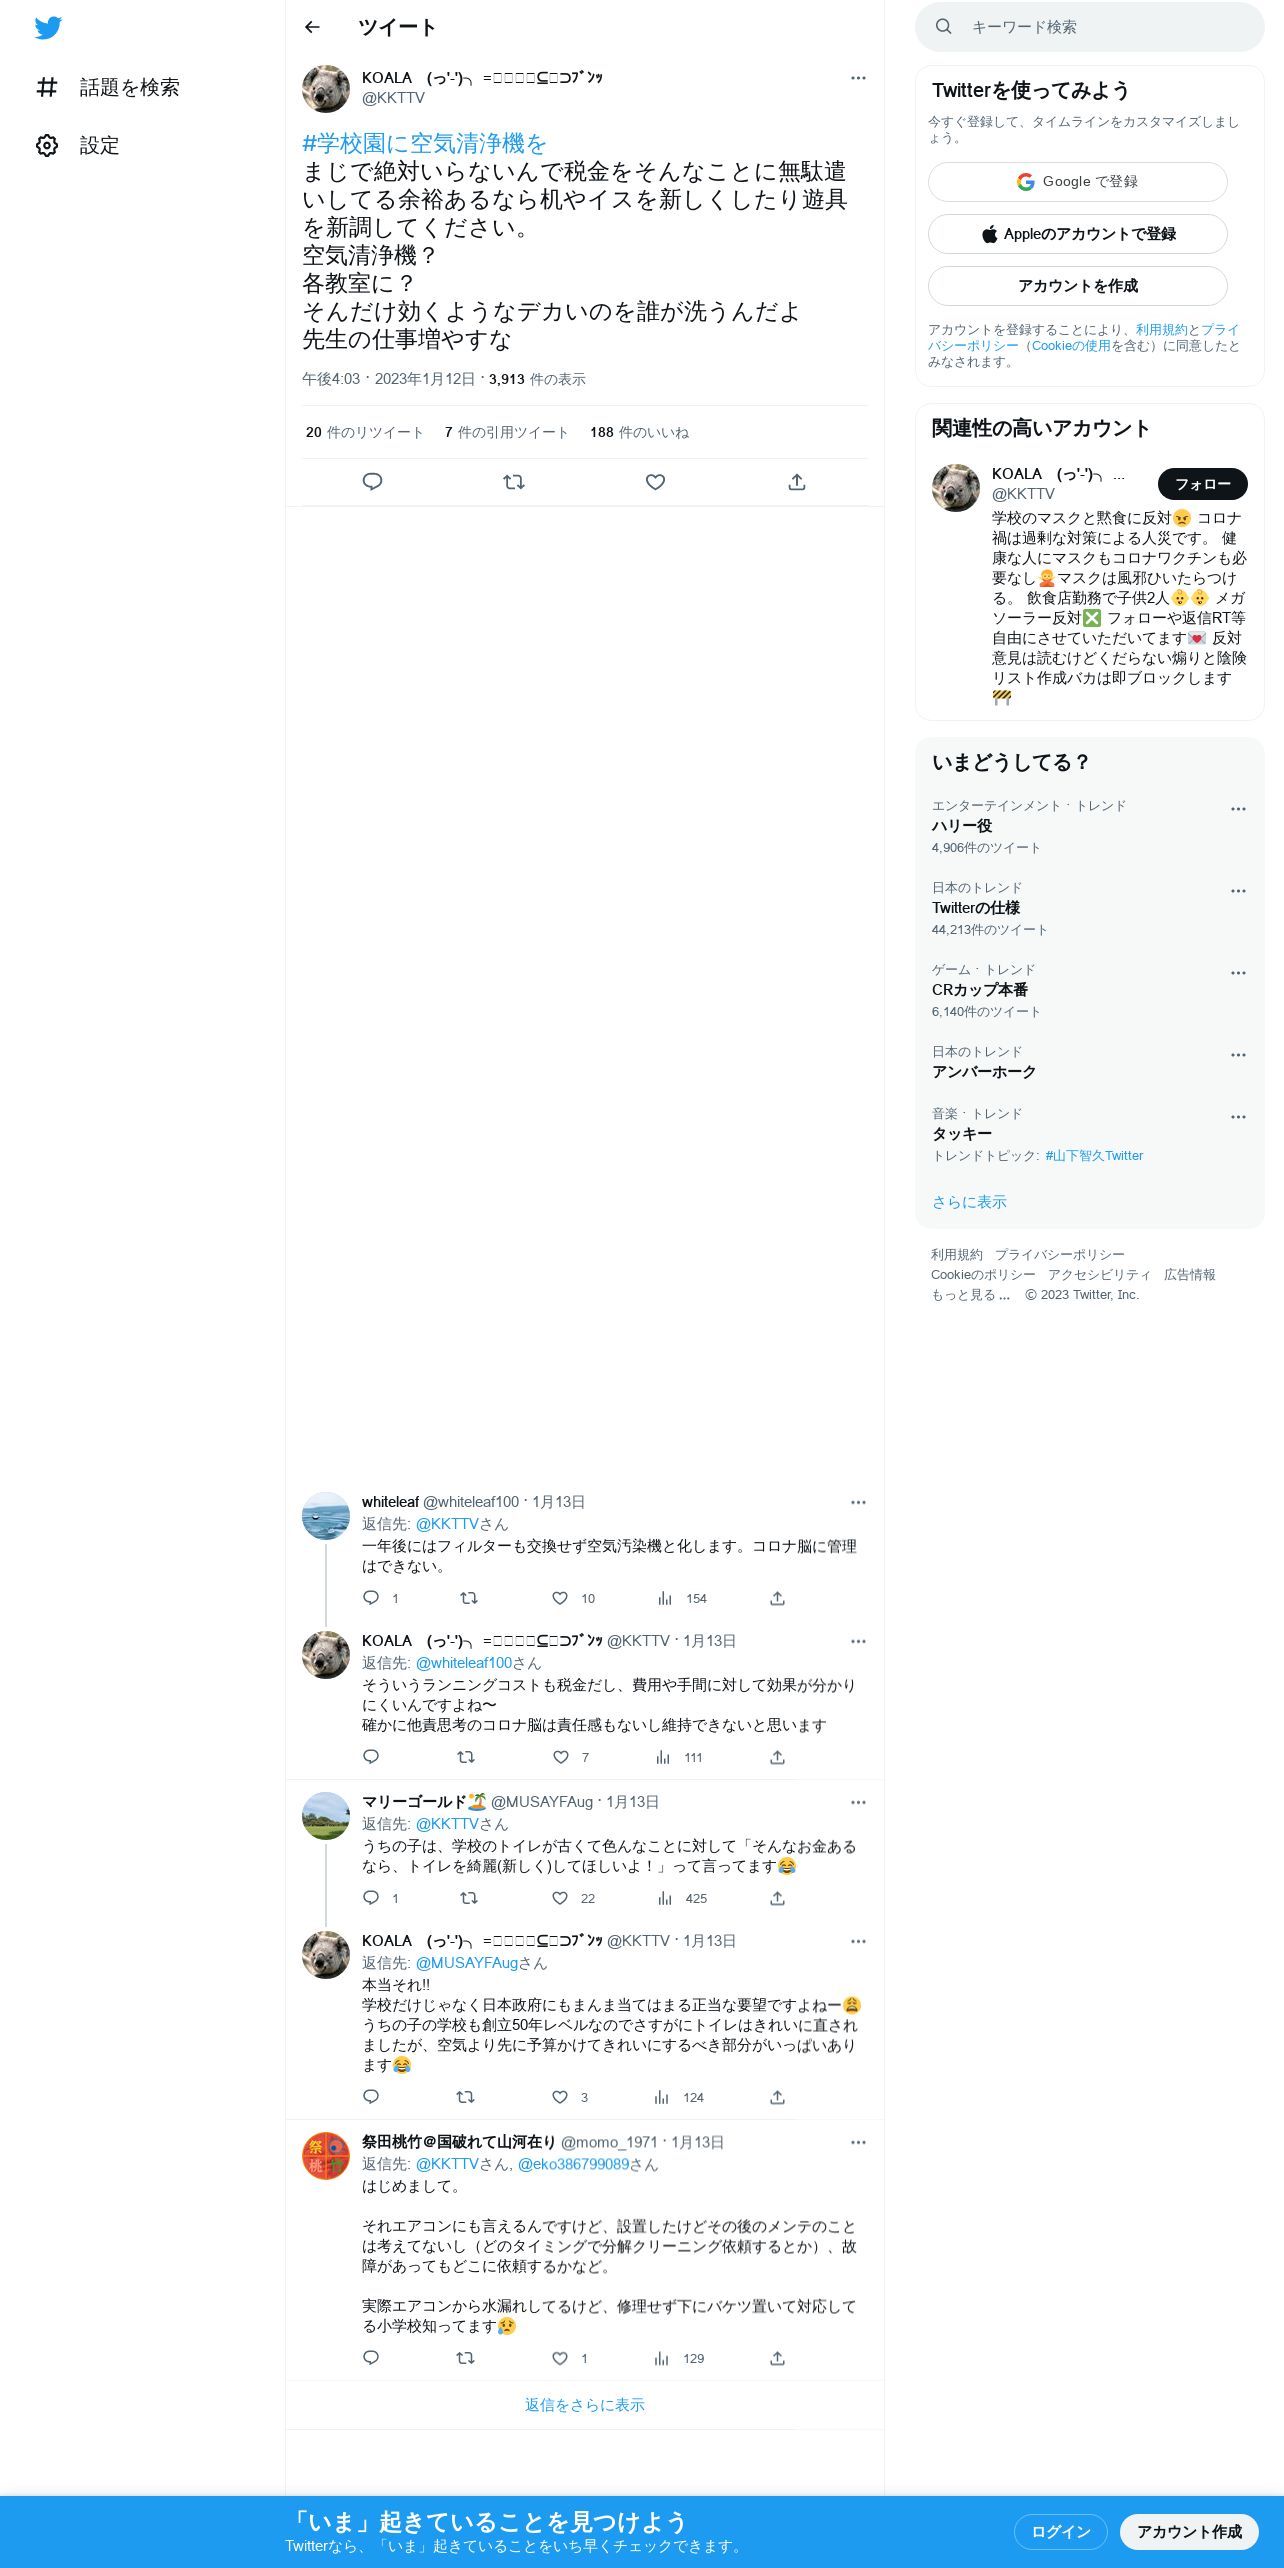1284x2568 pixels.
Task: Share the main tweet via share icon
Action: pyautogui.click(x=797, y=482)
